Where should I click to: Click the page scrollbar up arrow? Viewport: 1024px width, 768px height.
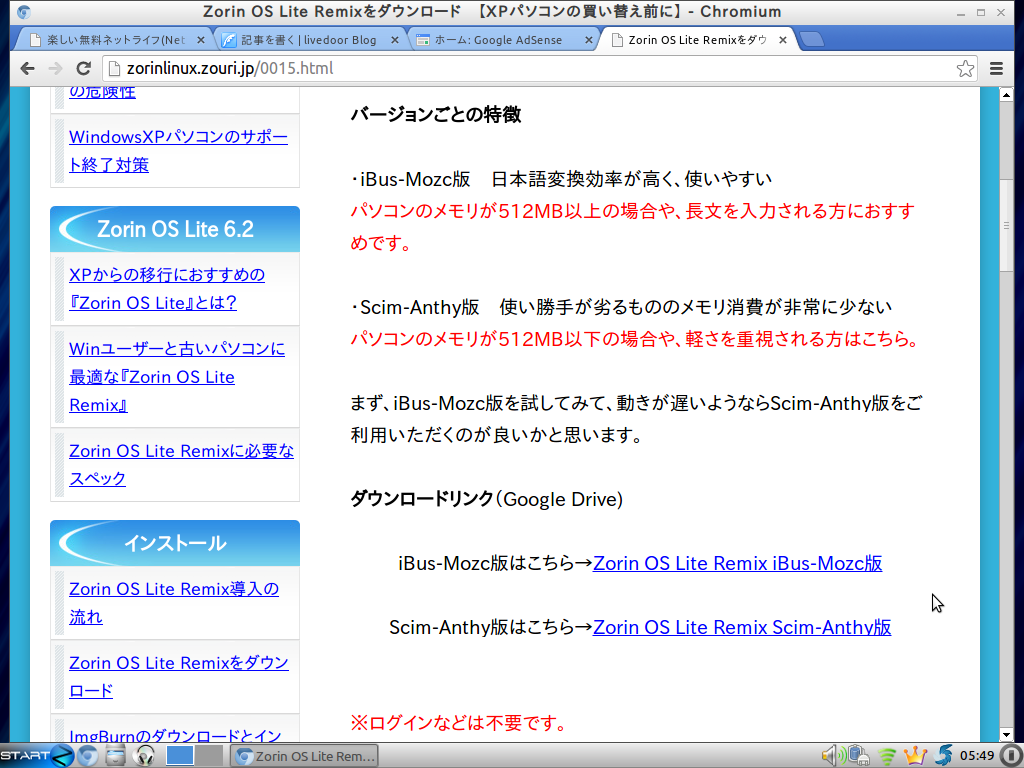pyautogui.click(x=1006, y=95)
